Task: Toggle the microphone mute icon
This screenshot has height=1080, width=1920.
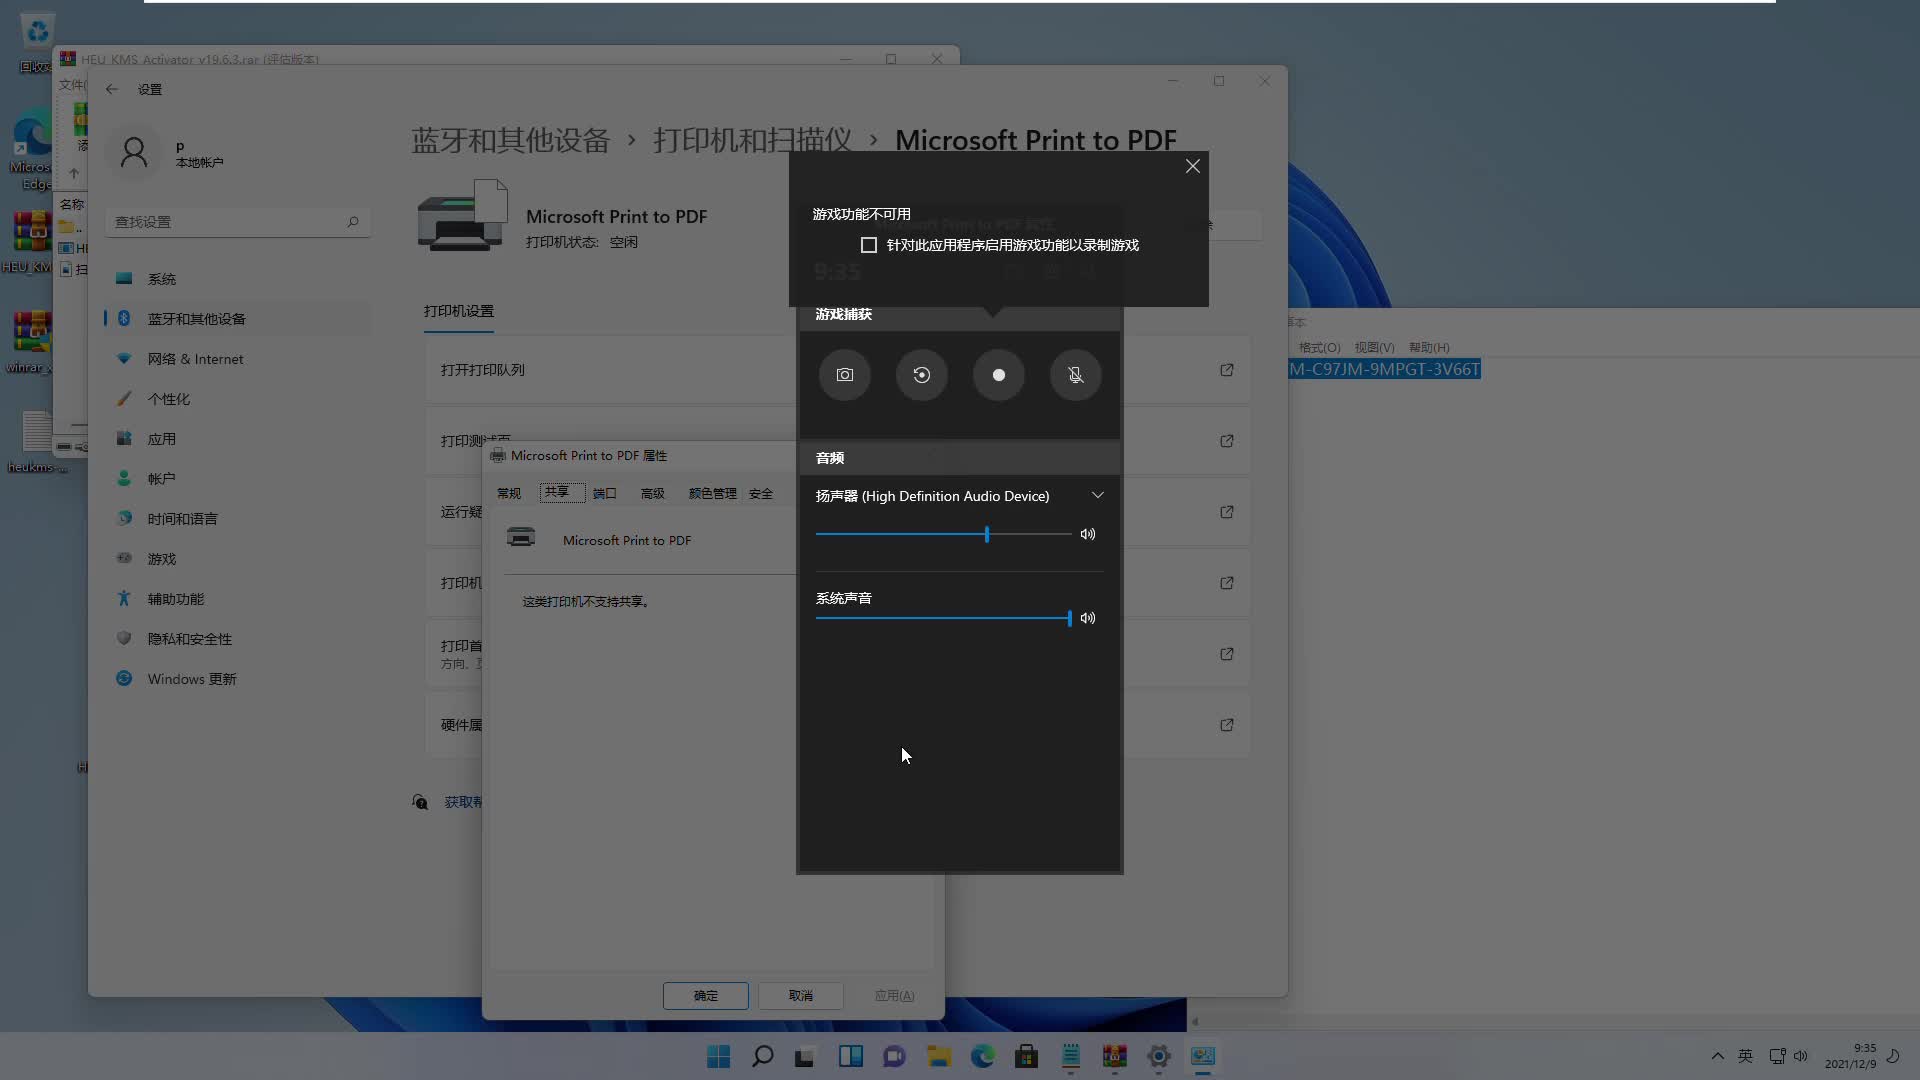Action: (1075, 375)
